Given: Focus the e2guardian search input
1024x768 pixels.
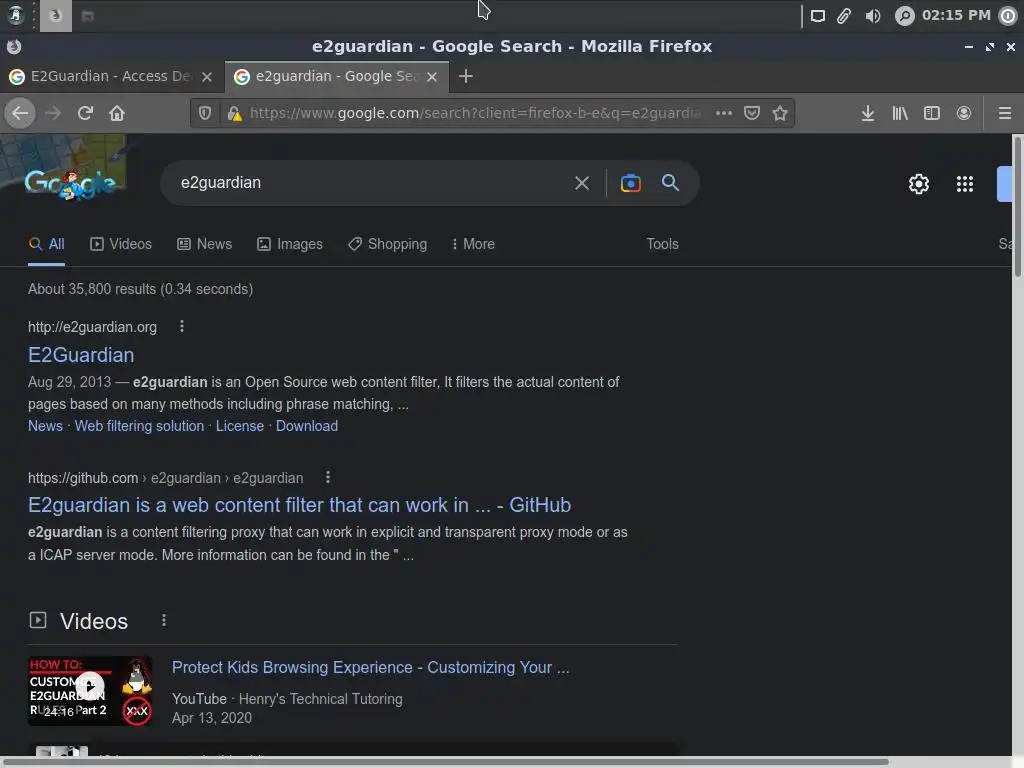Looking at the screenshot, I should click(372, 183).
